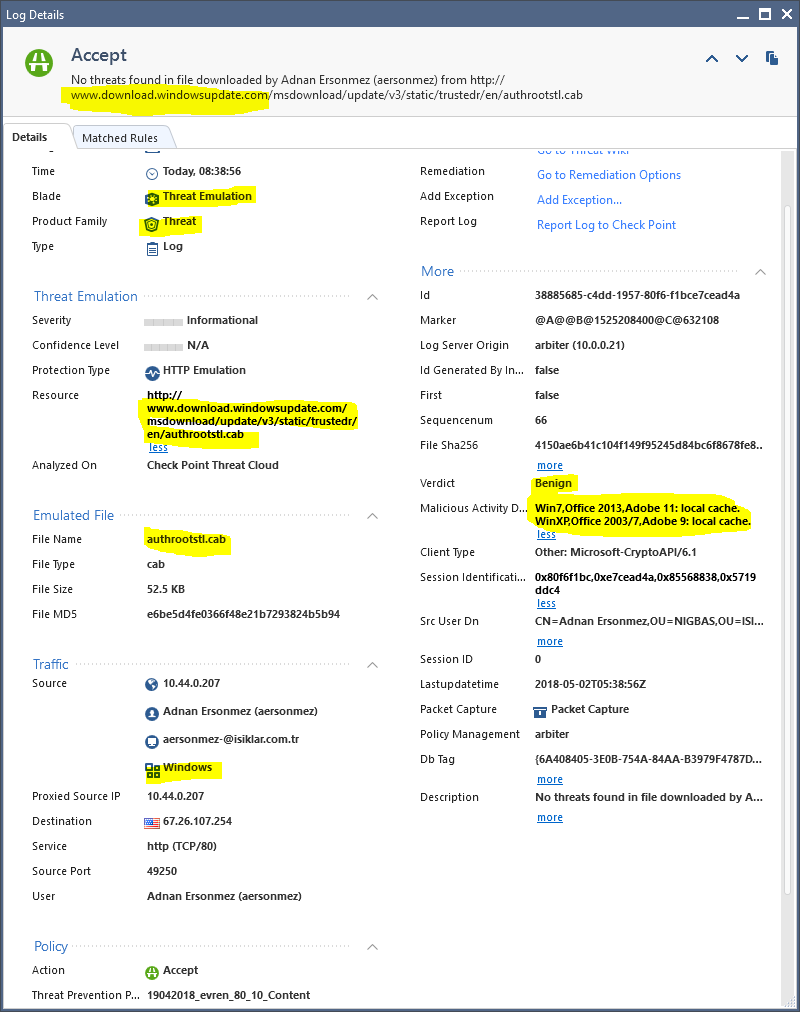800x1012 pixels.
Task: Click the Threat product family shield icon
Action: [152, 224]
